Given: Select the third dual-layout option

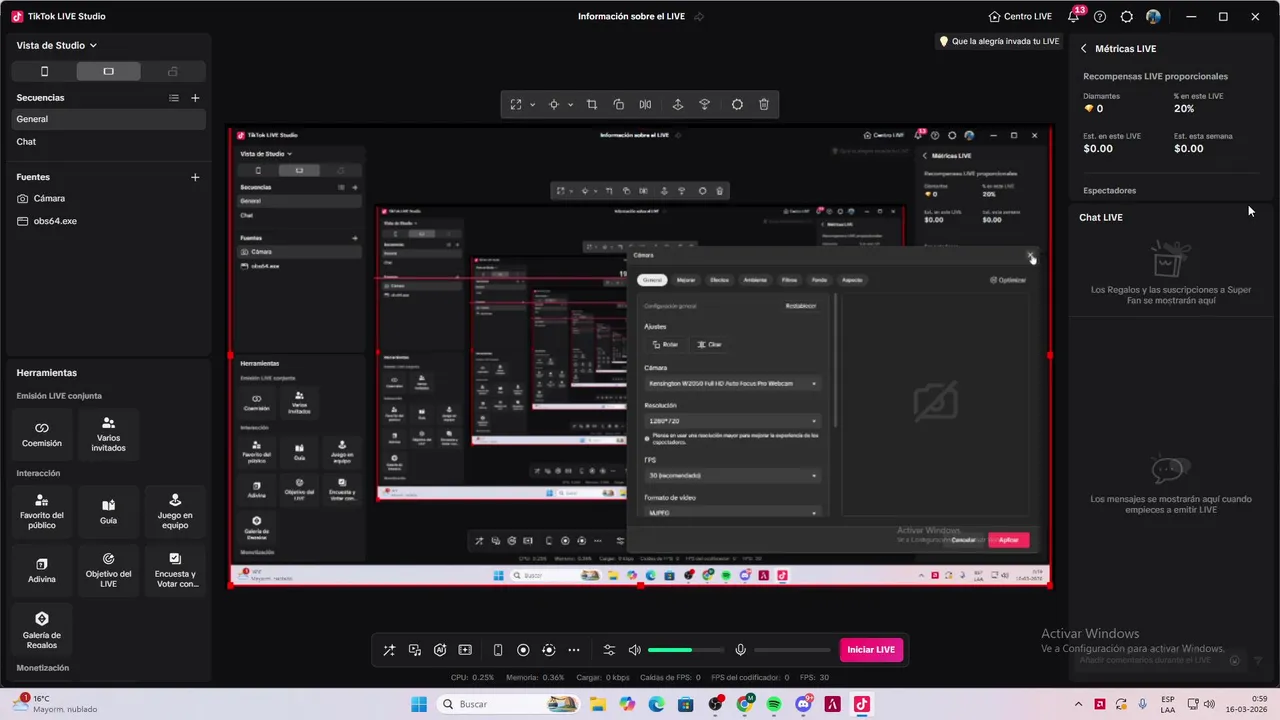Looking at the screenshot, I should [x=172, y=71].
